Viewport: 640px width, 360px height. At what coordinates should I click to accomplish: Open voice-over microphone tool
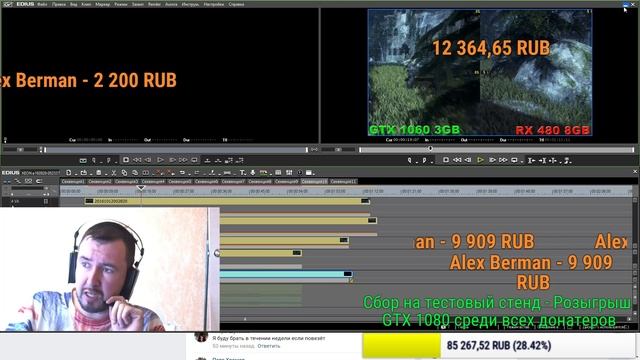coord(252,172)
